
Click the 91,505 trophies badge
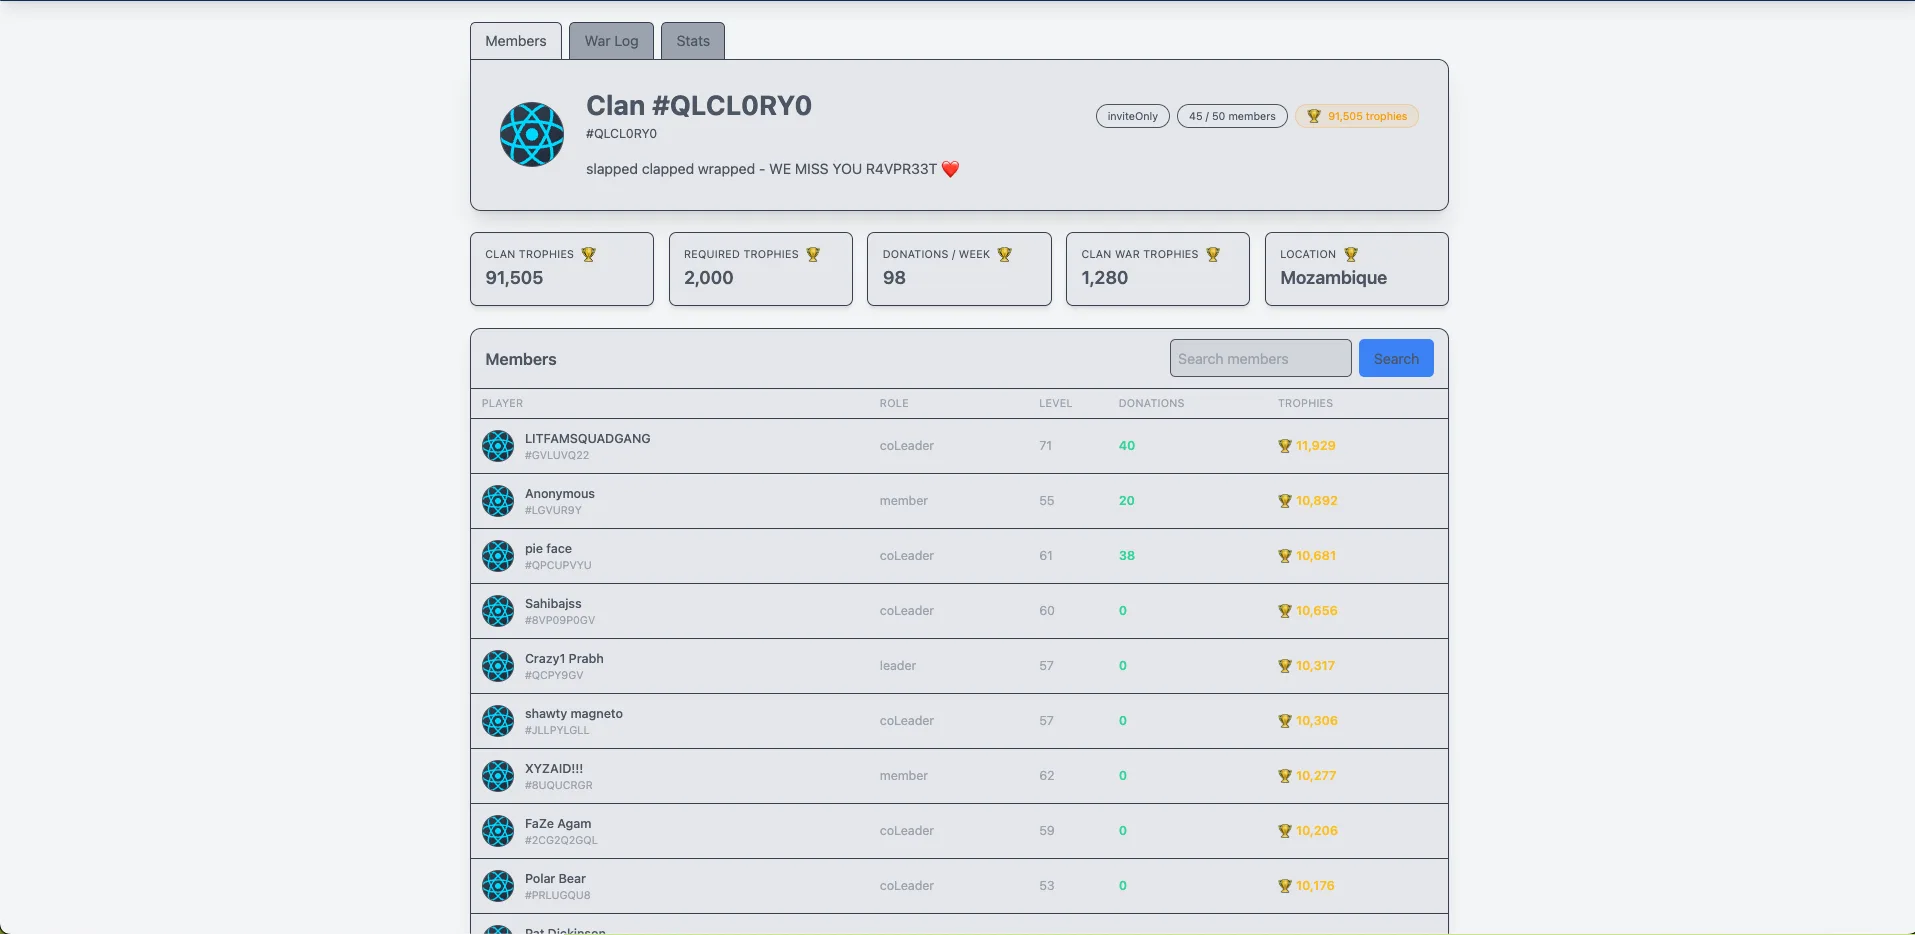1357,116
